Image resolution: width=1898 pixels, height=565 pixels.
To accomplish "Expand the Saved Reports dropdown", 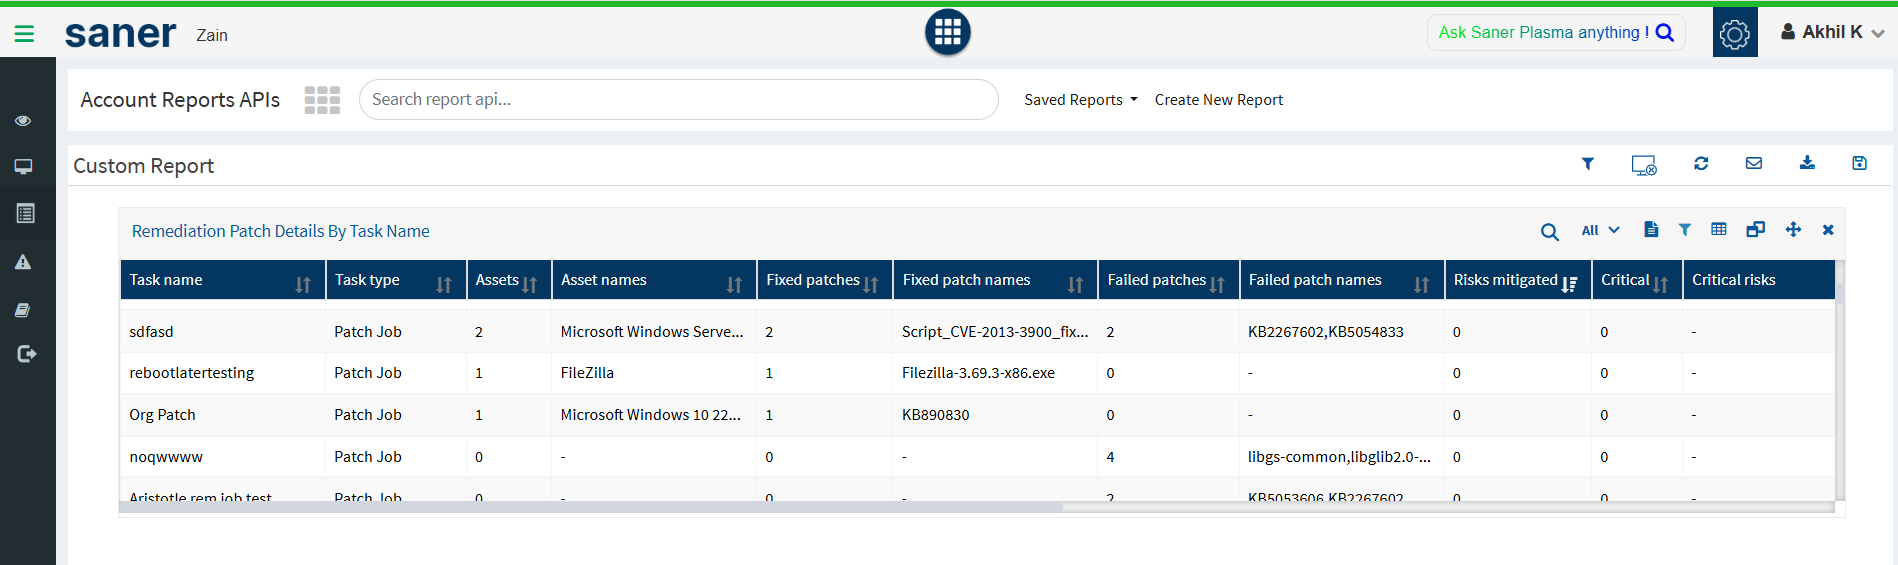I will click(x=1080, y=100).
